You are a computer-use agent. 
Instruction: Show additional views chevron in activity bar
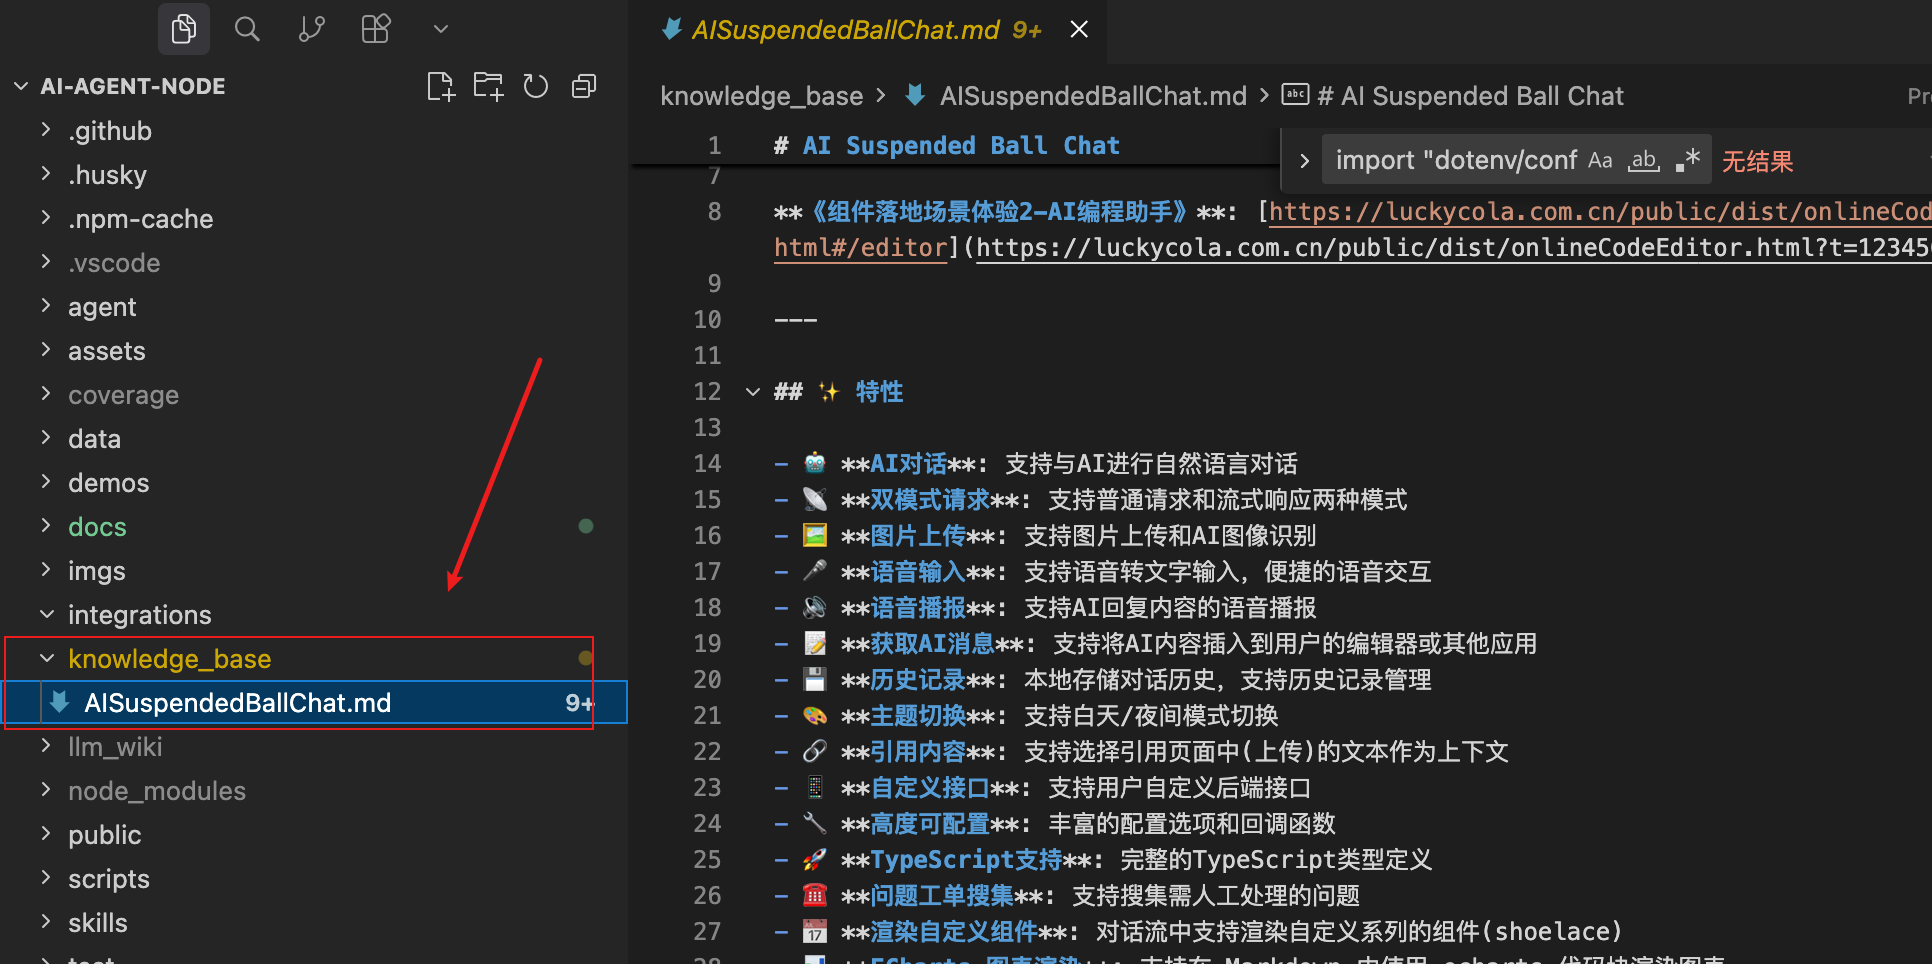(x=441, y=29)
